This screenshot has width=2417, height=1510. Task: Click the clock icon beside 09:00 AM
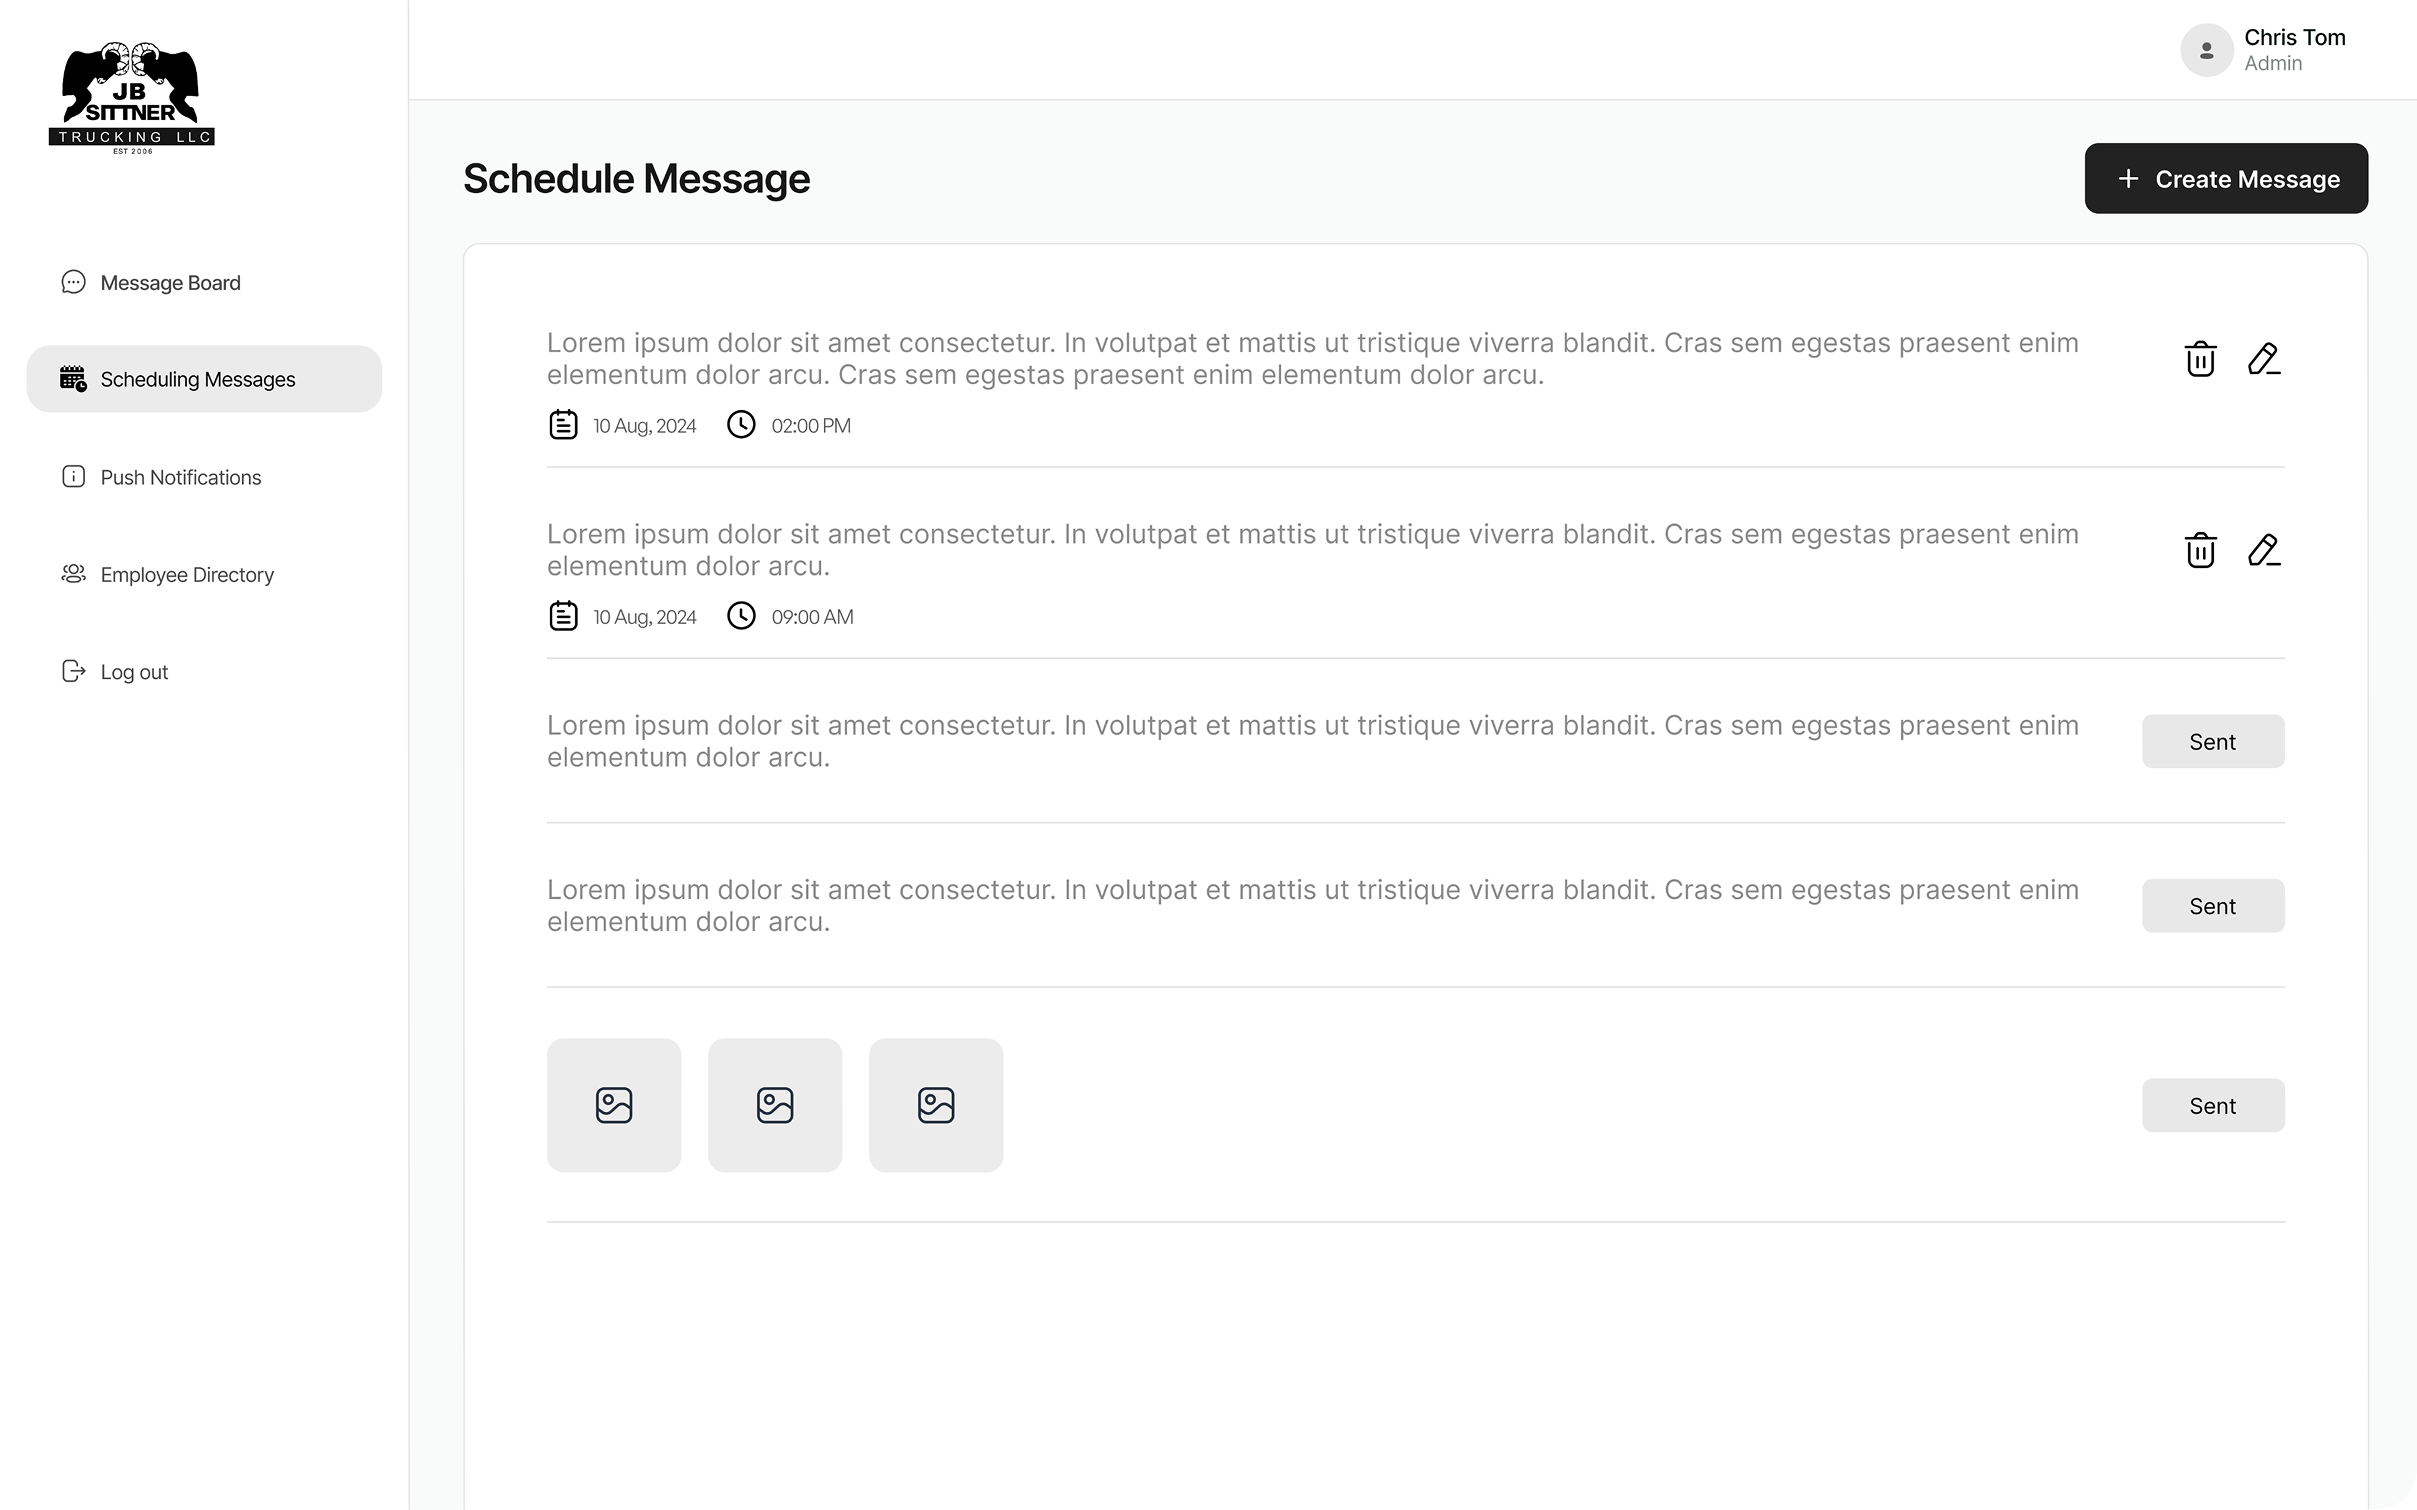click(741, 616)
